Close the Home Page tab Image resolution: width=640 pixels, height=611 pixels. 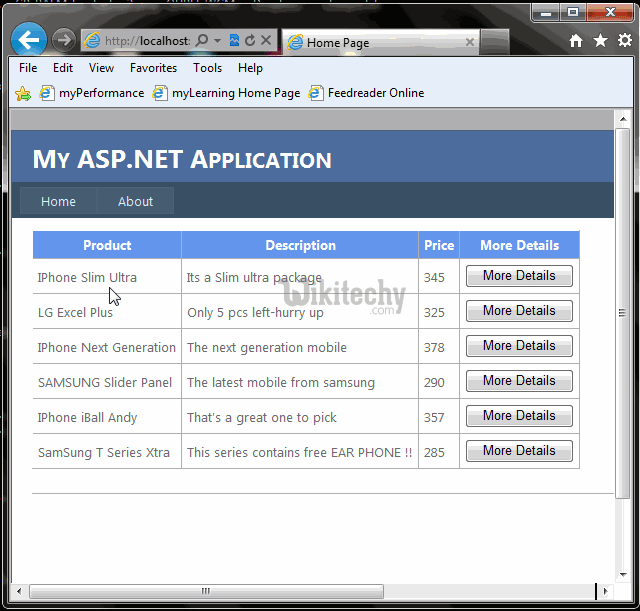(x=470, y=43)
